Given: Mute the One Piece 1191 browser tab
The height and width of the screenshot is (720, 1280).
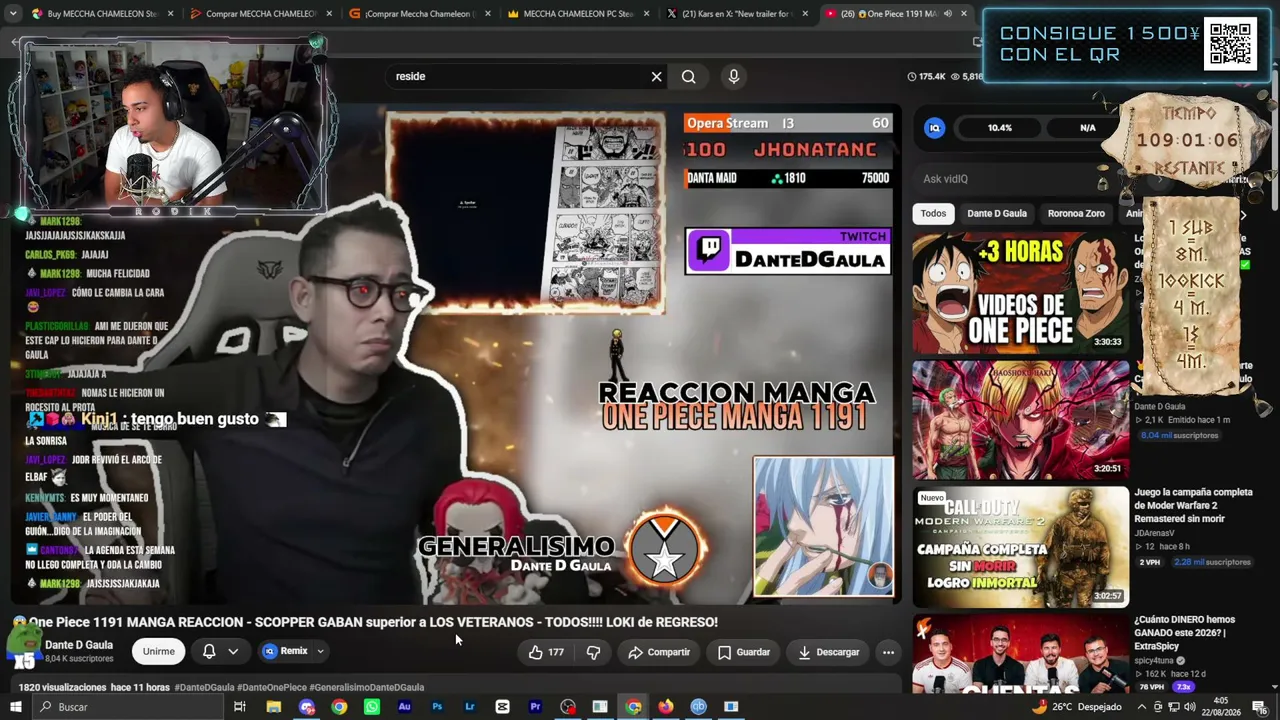Looking at the screenshot, I should tap(947, 14).
